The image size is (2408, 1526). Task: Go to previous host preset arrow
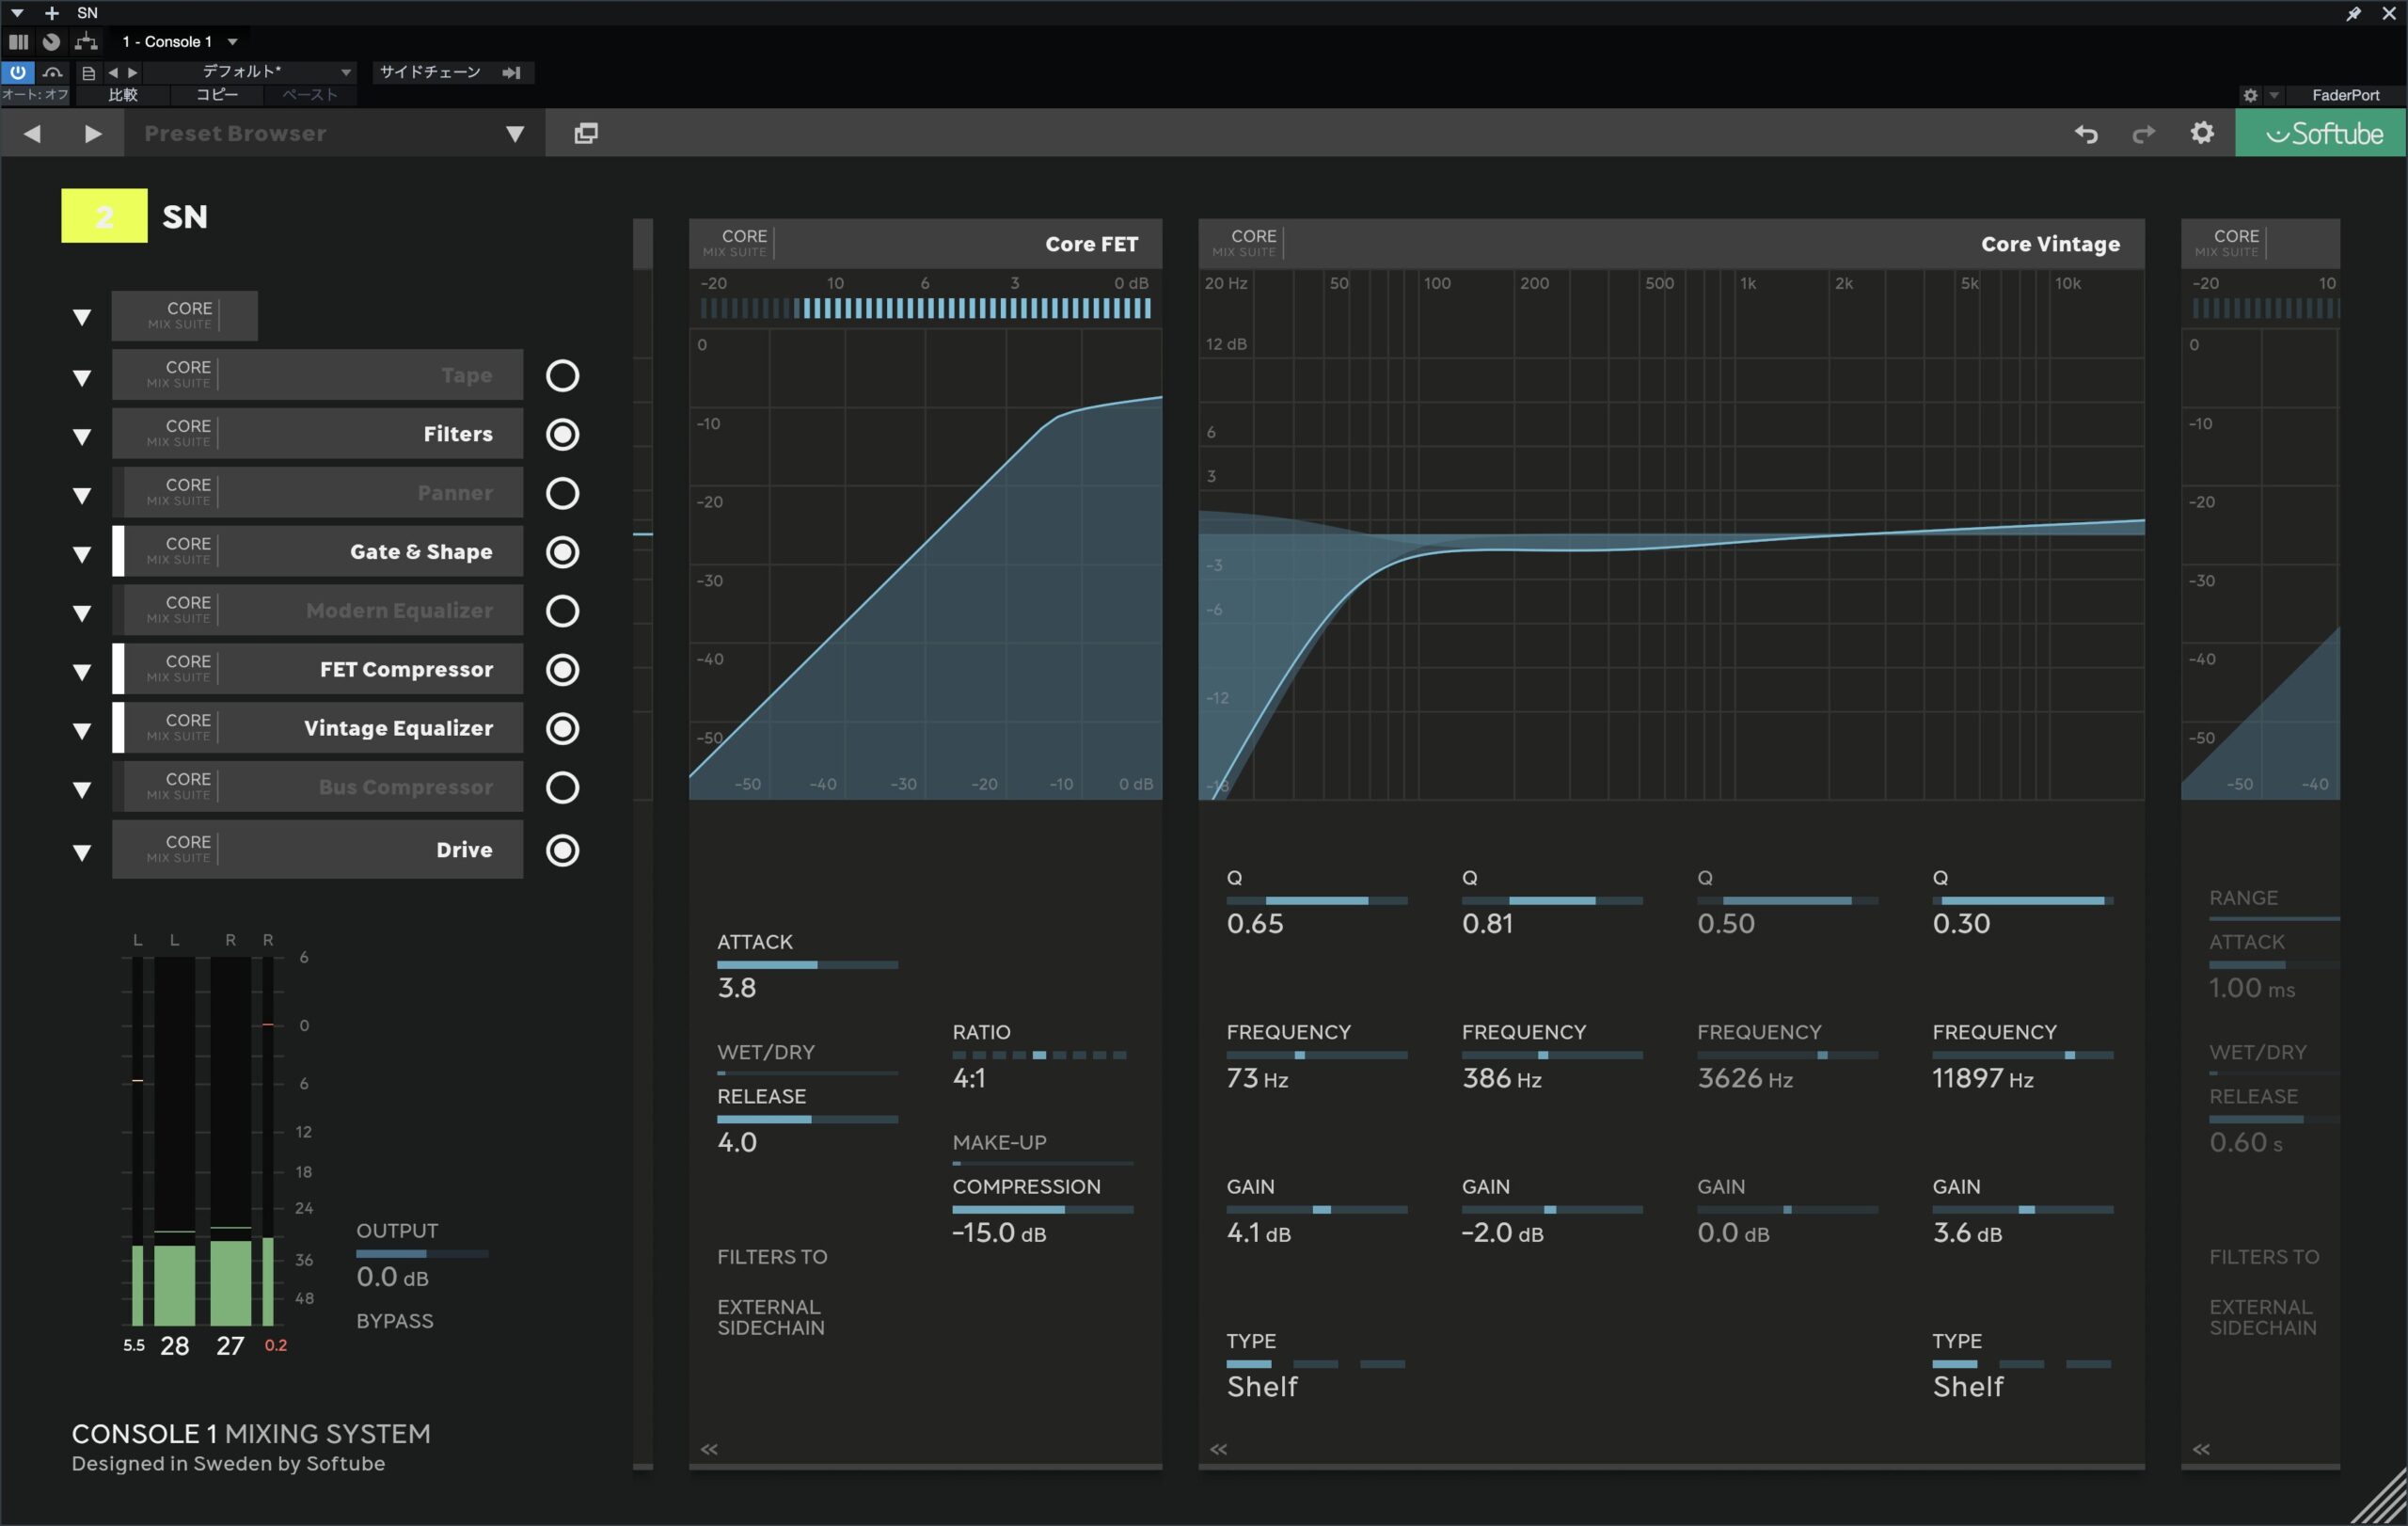(x=113, y=72)
